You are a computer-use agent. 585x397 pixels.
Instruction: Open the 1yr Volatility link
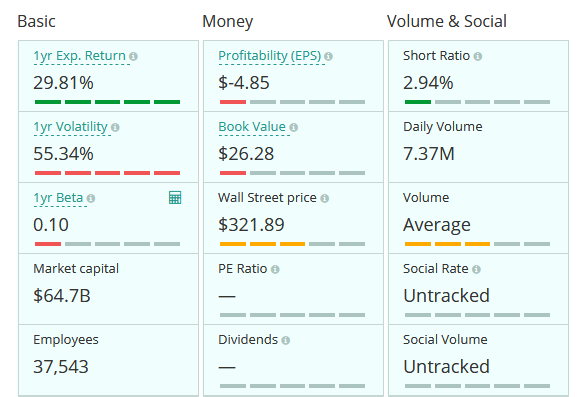pyautogui.click(x=71, y=127)
